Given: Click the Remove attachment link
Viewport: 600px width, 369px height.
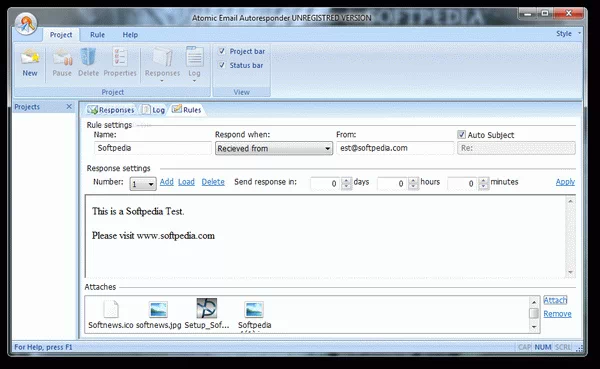Looking at the screenshot, I should 557,314.
